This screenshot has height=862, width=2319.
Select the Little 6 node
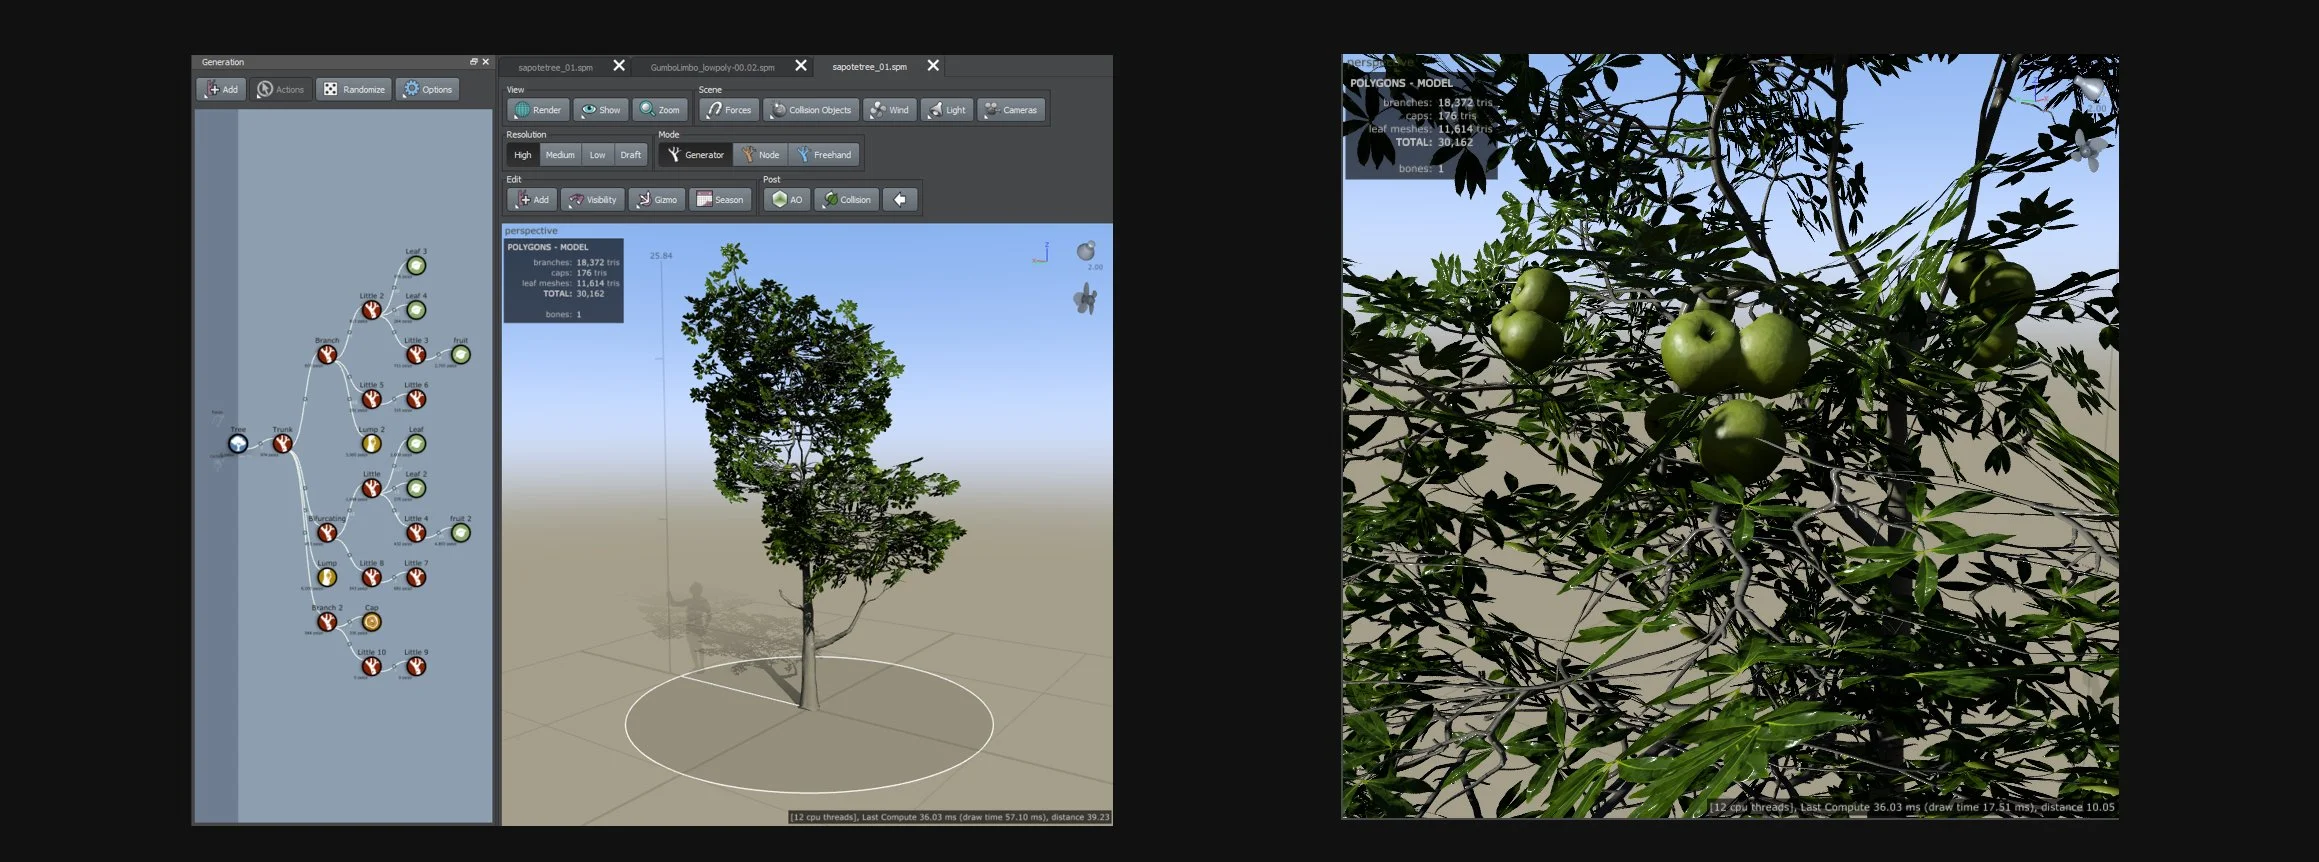[x=416, y=399]
